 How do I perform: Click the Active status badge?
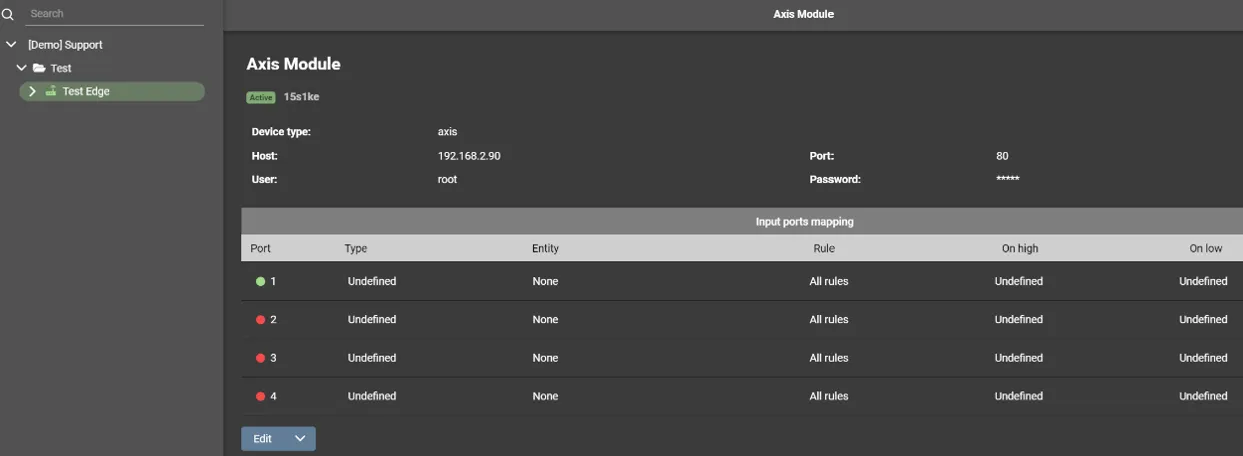click(x=261, y=97)
